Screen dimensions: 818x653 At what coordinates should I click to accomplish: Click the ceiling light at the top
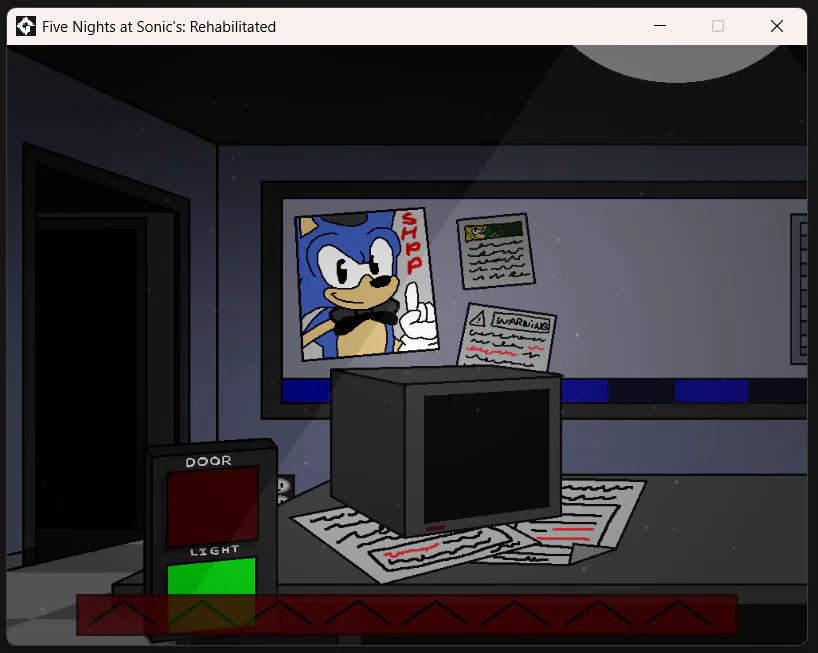coord(678,62)
